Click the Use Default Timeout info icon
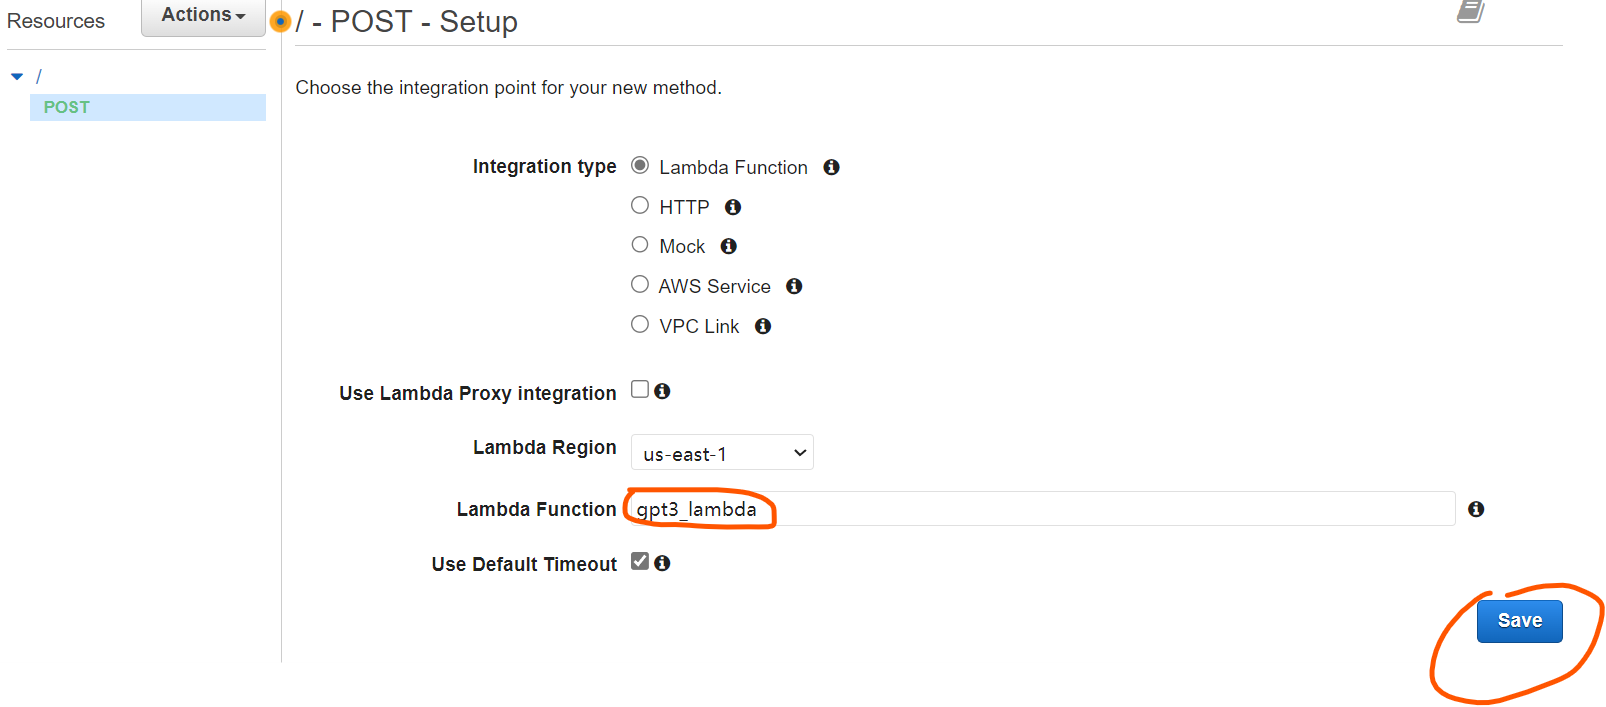 [662, 562]
